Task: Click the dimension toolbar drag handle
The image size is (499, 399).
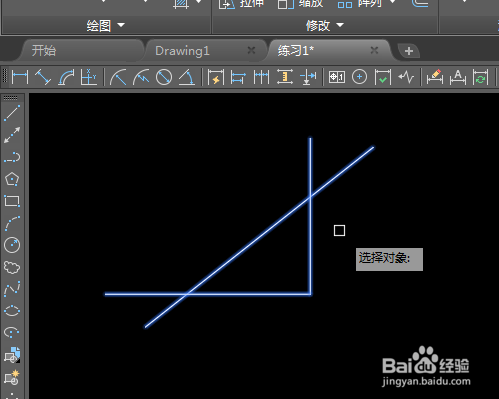Action: (x=5, y=76)
